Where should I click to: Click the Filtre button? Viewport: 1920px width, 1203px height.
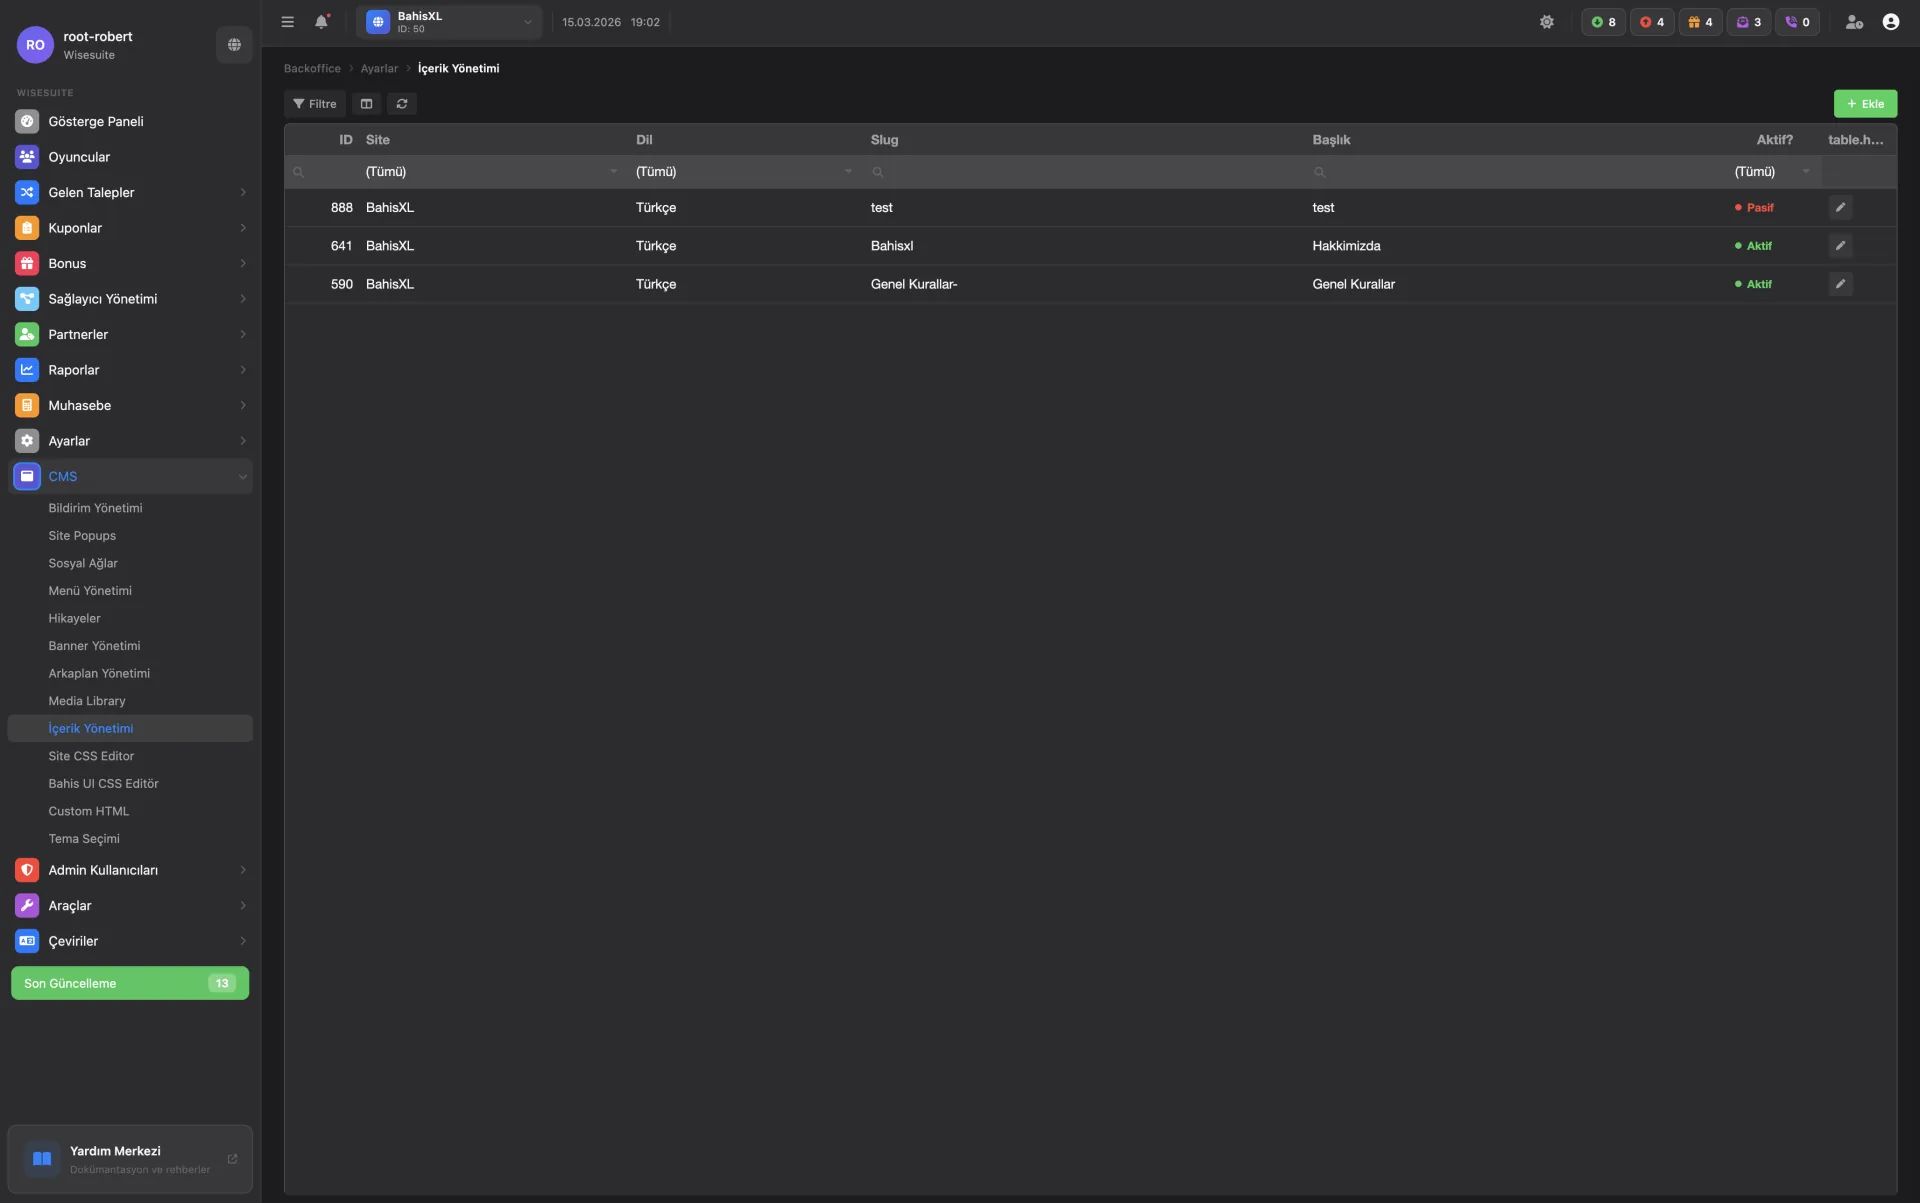point(315,104)
